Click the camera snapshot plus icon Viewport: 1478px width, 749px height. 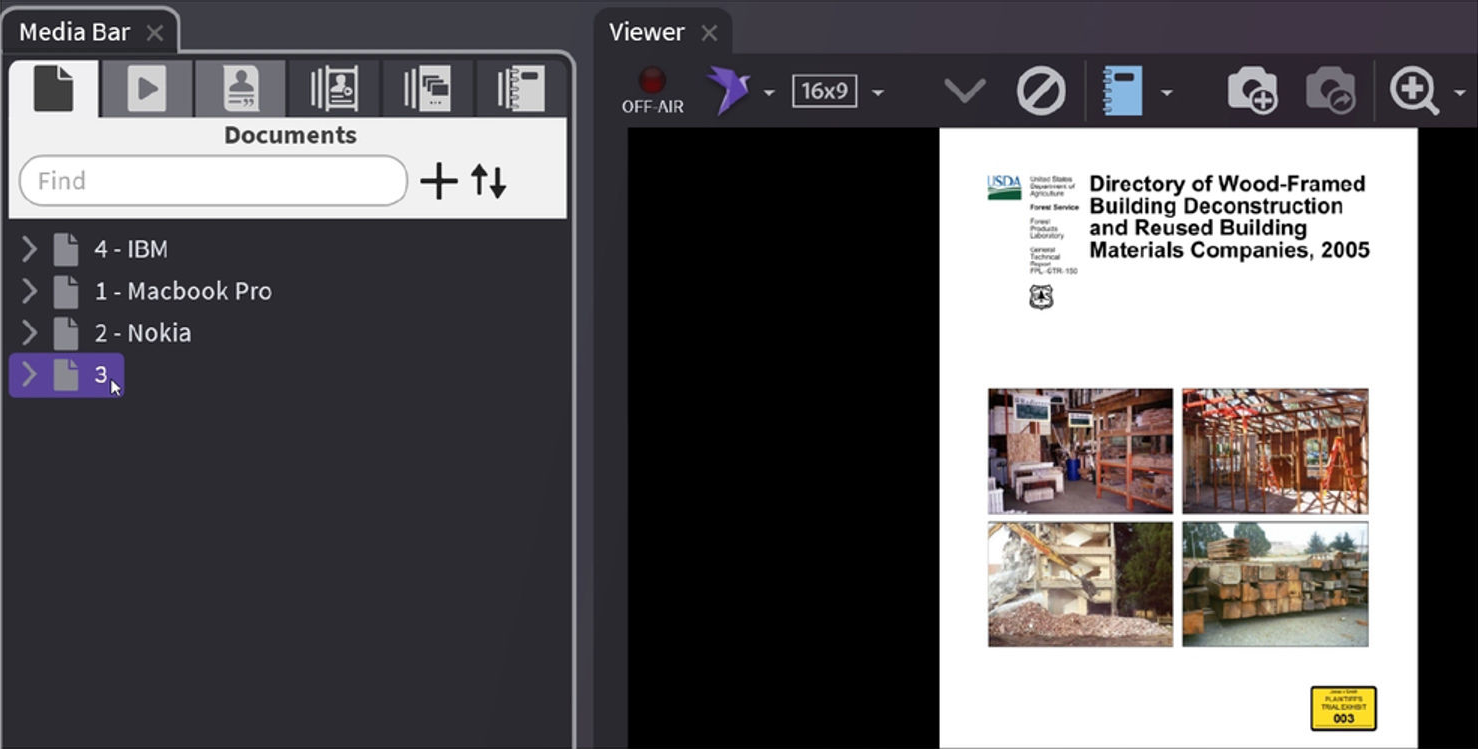click(x=1252, y=92)
